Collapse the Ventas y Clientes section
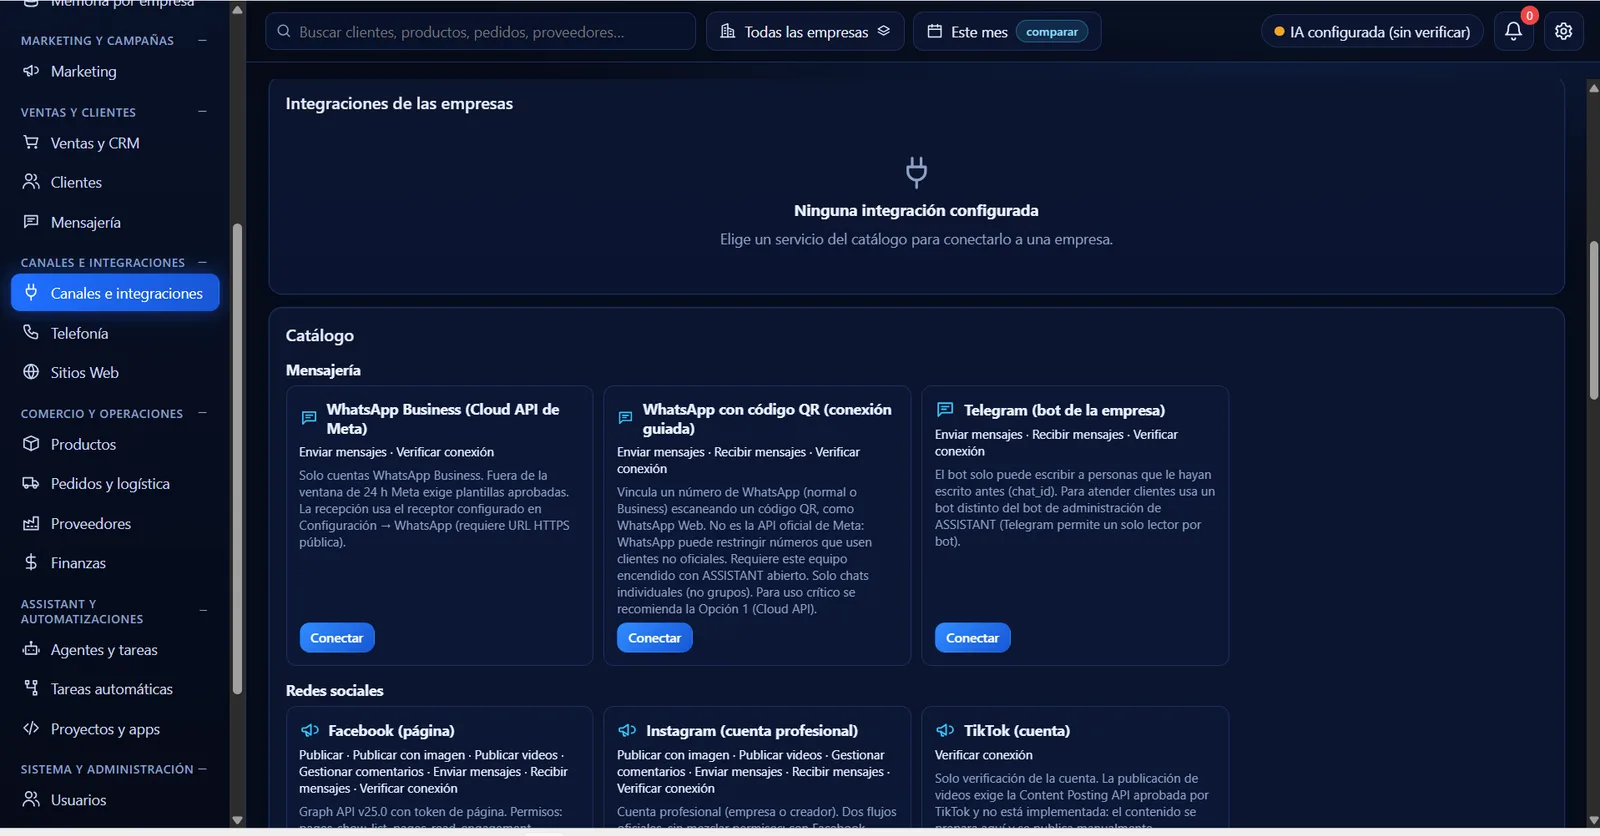This screenshot has height=836, width=1600. click(x=203, y=112)
